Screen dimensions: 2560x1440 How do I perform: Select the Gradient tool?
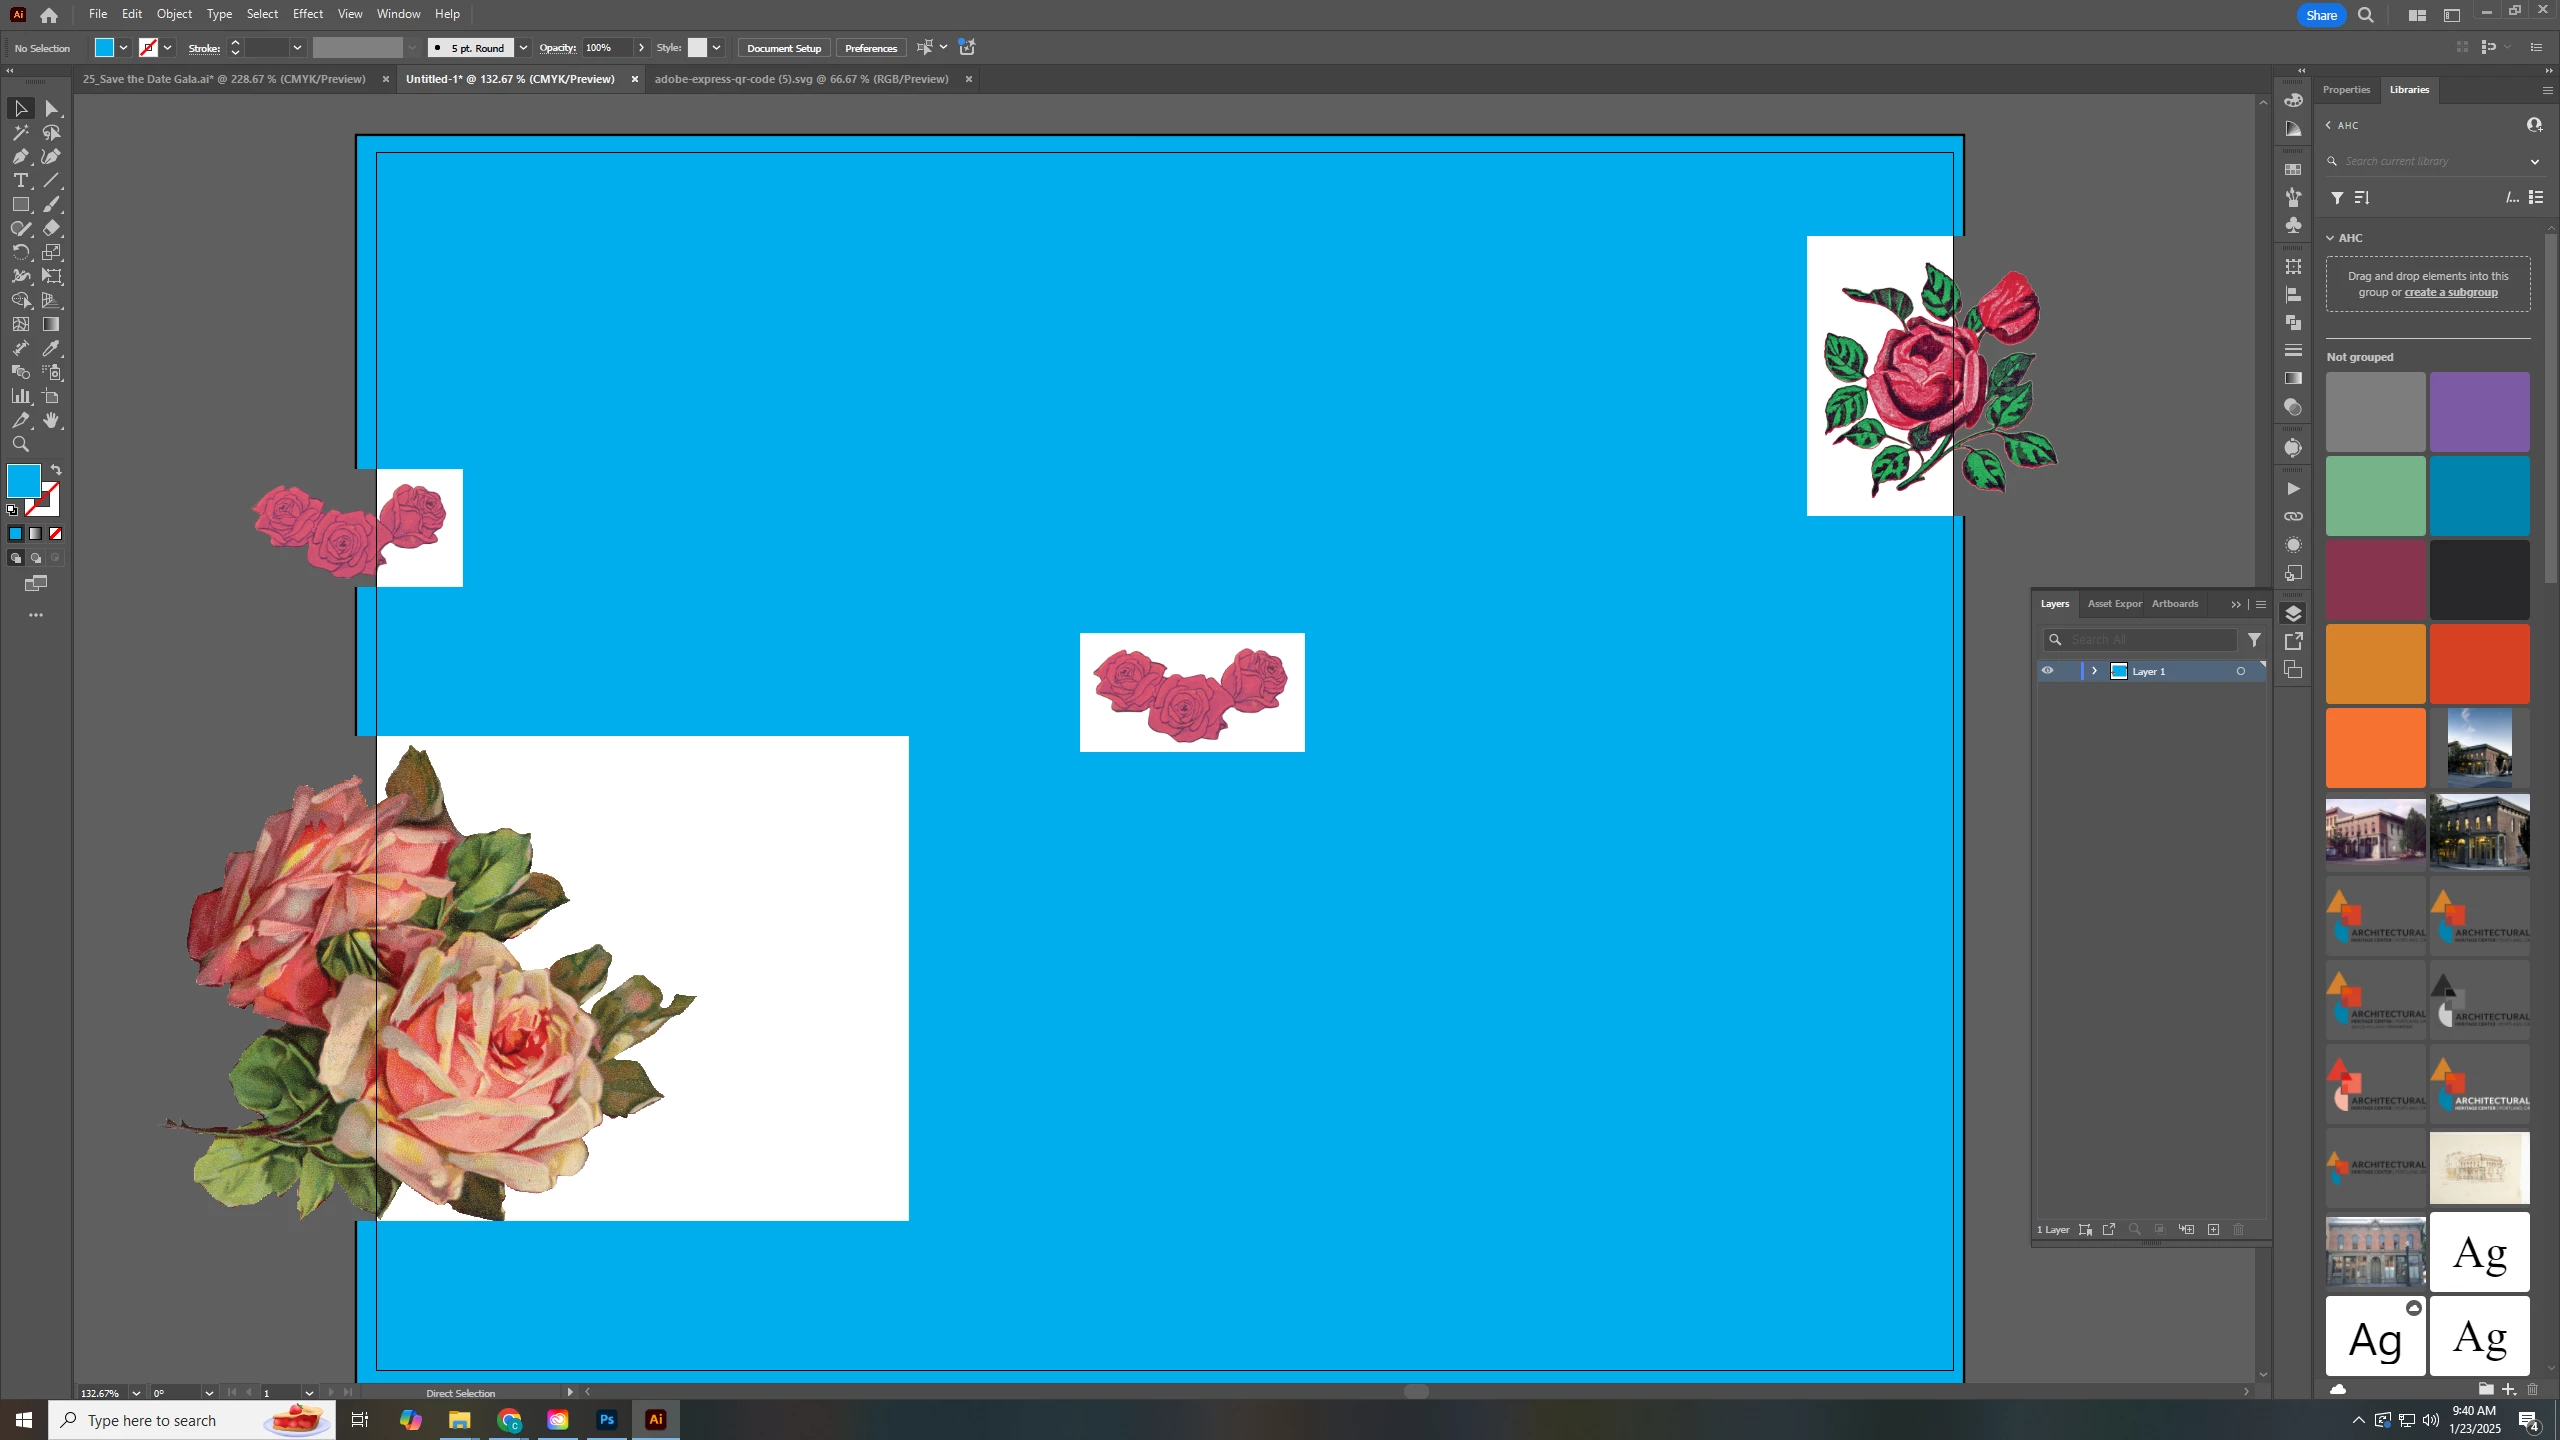pyautogui.click(x=51, y=324)
